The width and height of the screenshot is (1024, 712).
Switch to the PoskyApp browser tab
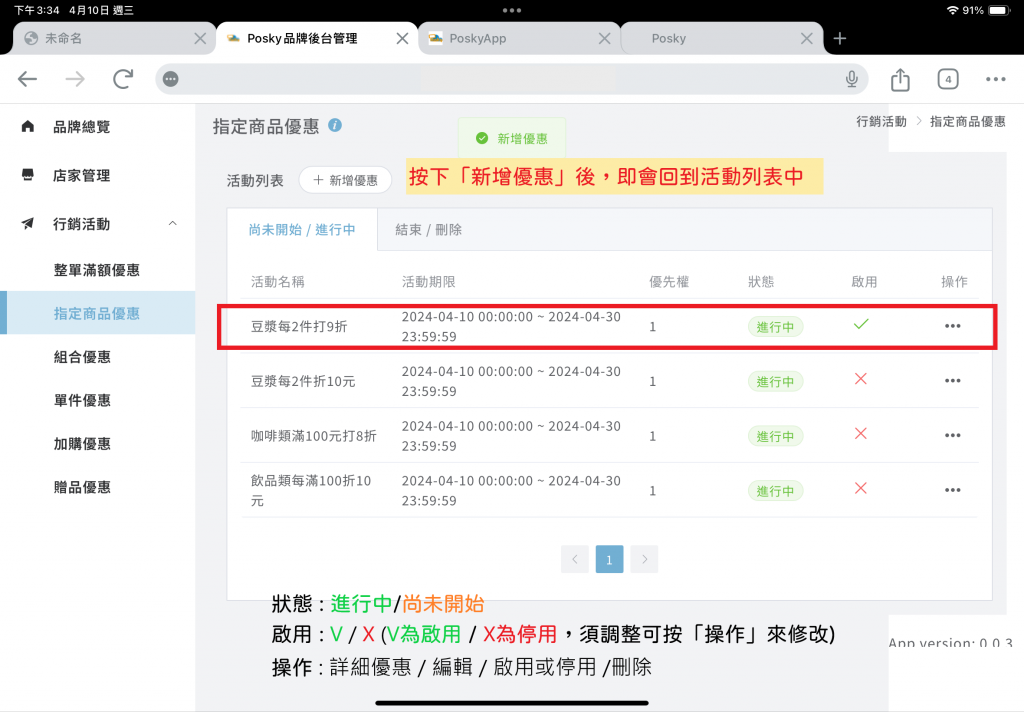click(519, 39)
